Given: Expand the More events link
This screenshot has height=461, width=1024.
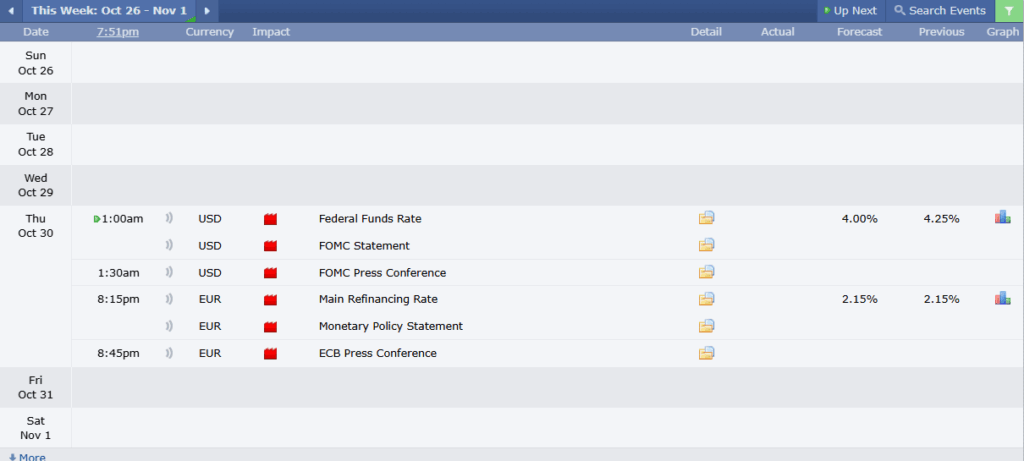Looking at the screenshot, I should coord(27,456).
